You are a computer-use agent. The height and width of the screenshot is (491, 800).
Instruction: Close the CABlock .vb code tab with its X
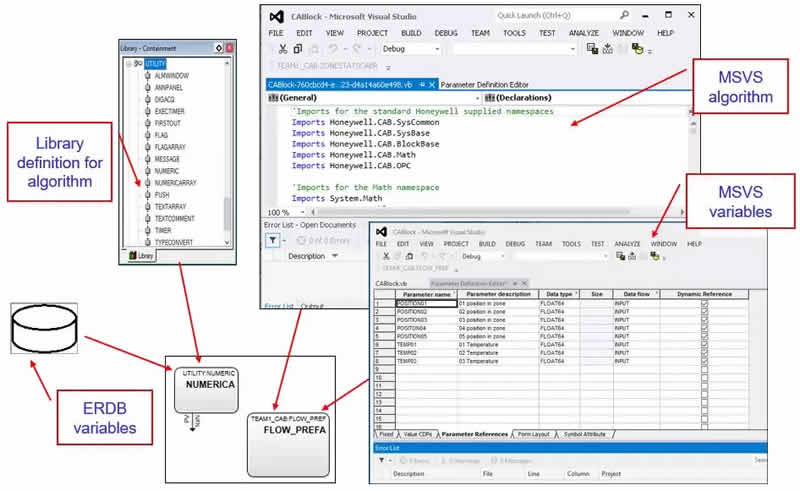tap(432, 85)
